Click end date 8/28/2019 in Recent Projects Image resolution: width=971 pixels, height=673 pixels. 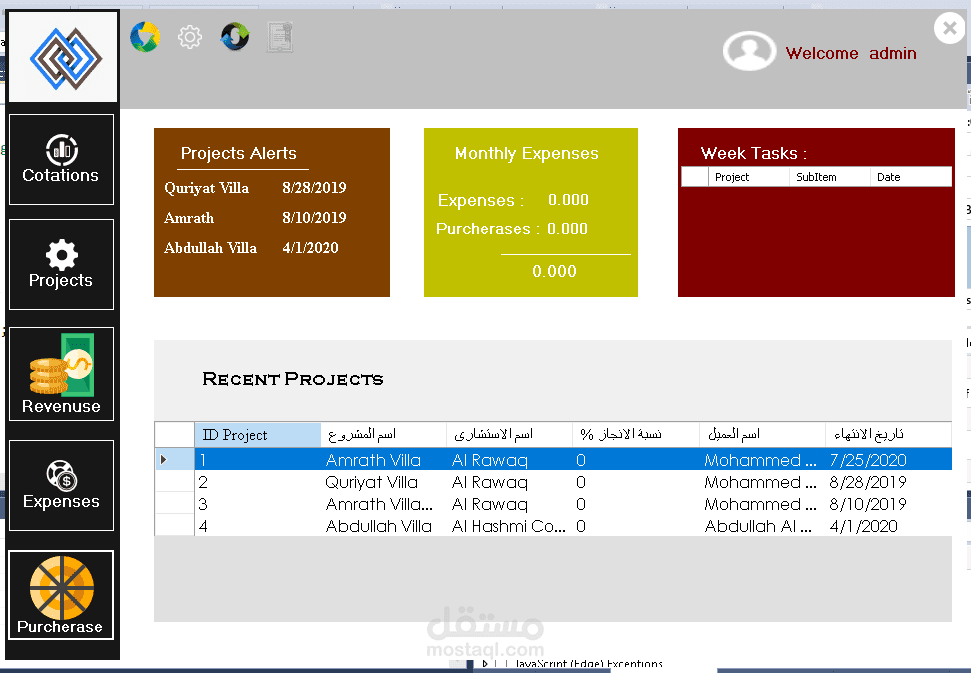coord(888,482)
